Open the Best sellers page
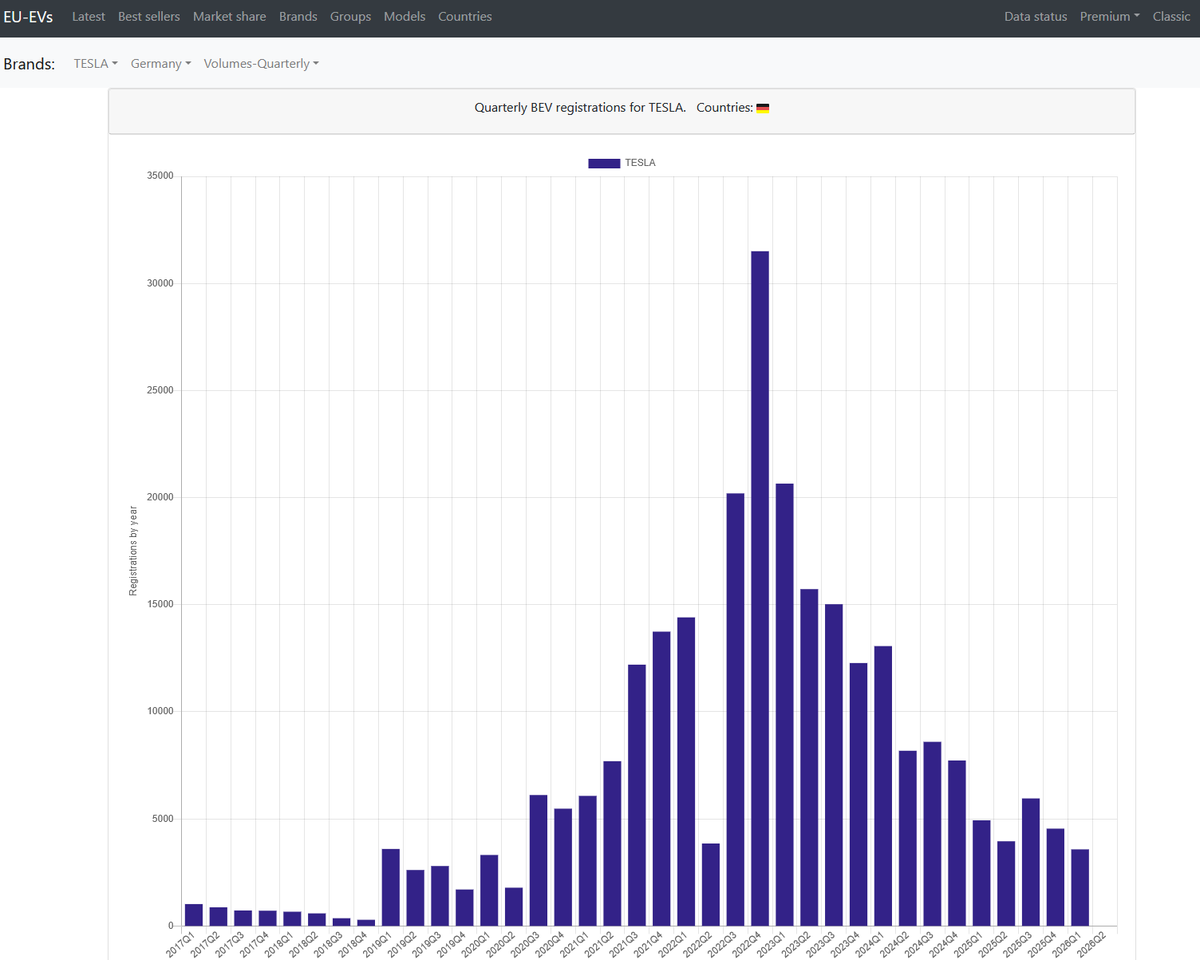The image size is (1200, 960). 149,17
